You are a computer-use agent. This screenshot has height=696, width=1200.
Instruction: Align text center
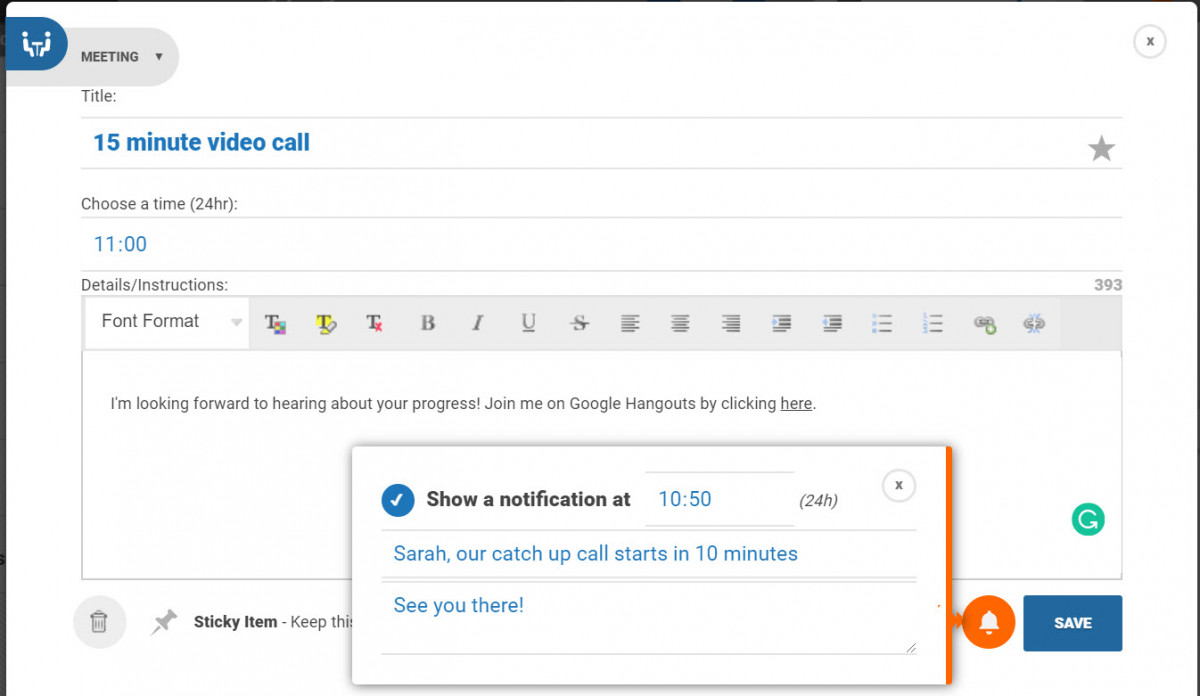680,323
